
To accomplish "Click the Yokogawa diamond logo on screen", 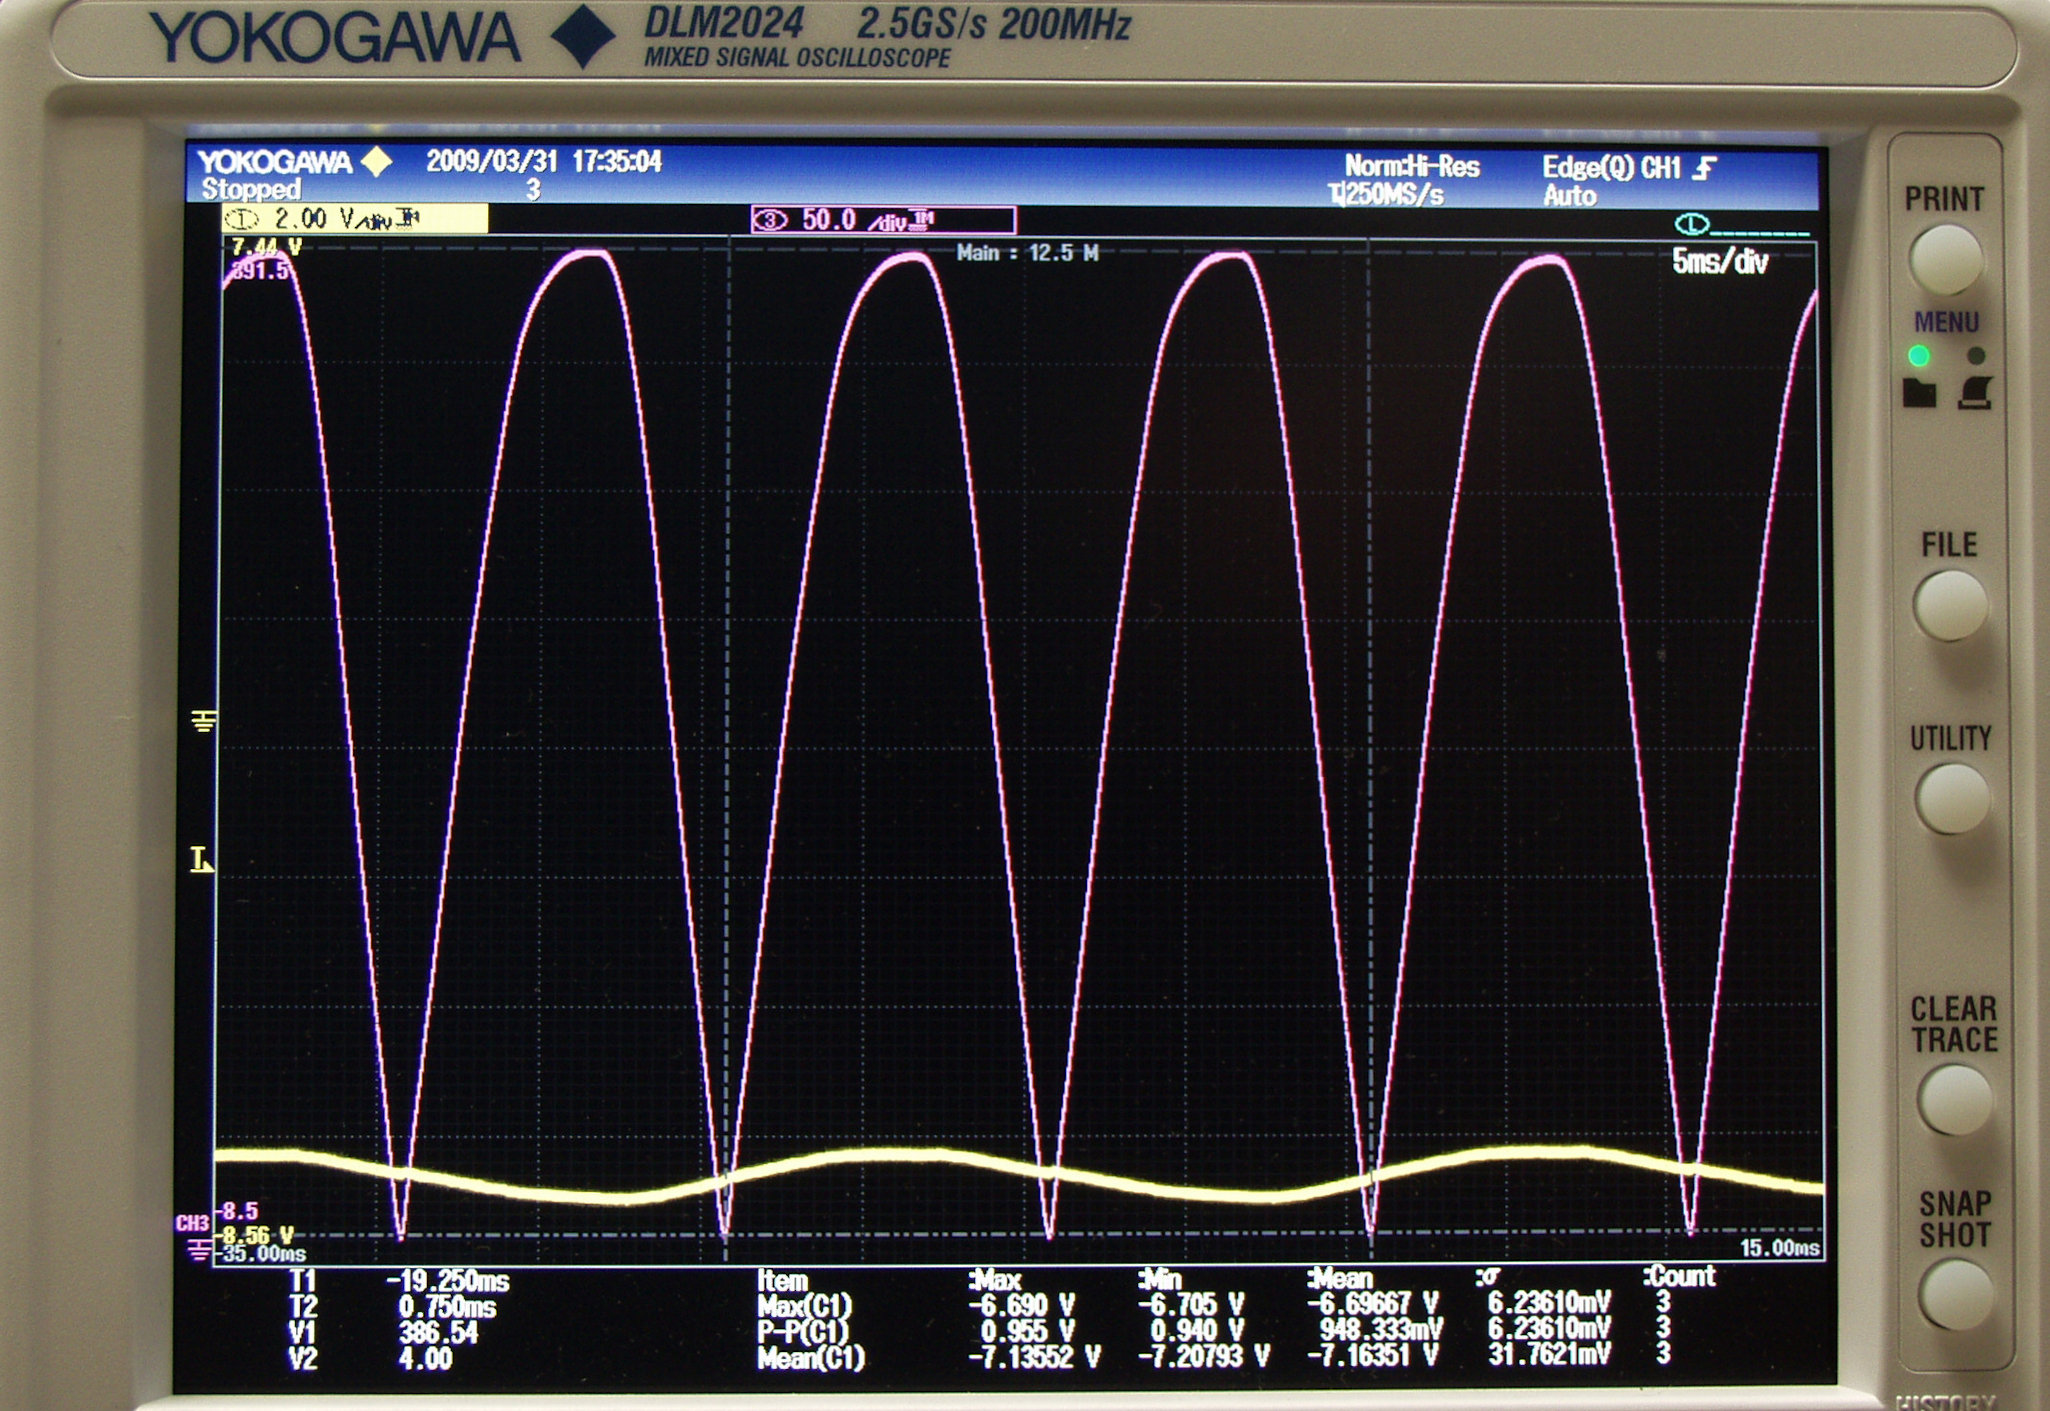I will [x=377, y=162].
